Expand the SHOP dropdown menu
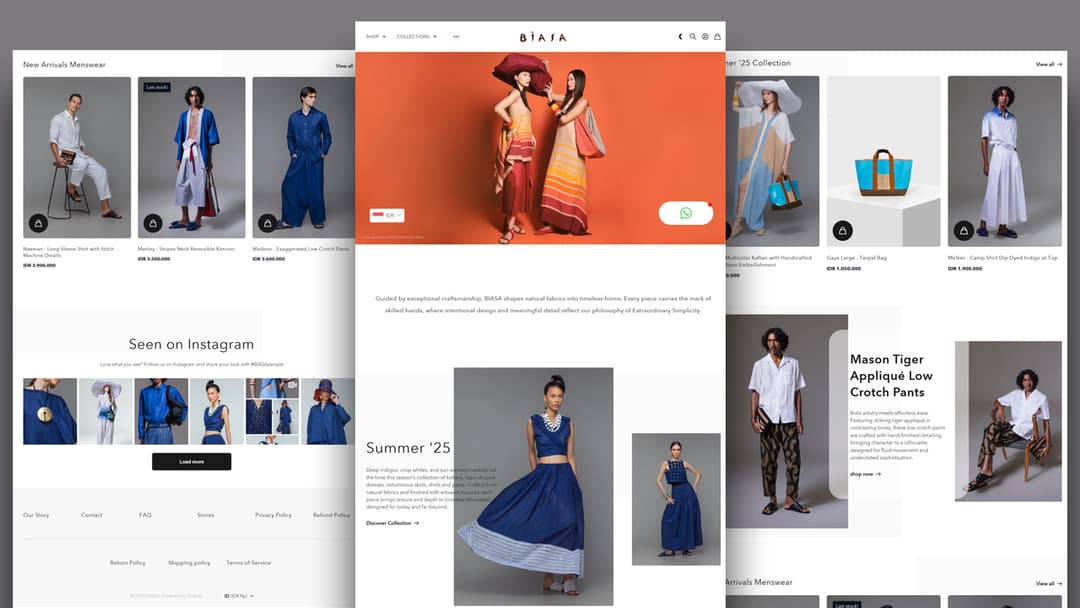This screenshot has width=1080, height=608. coord(375,37)
